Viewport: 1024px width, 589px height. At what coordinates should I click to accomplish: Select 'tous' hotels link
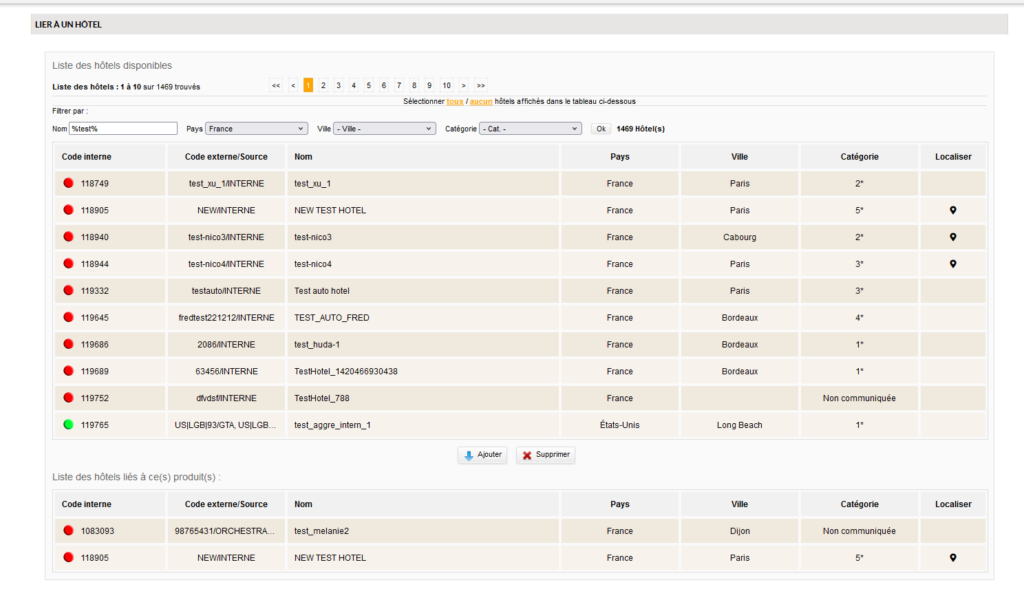pos(455,101)
